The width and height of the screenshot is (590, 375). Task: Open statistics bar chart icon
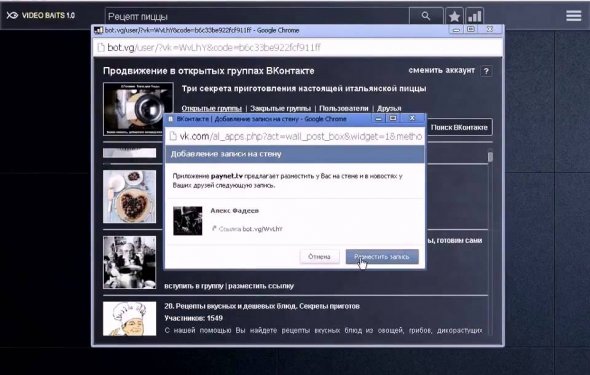(x=474, y=16)
